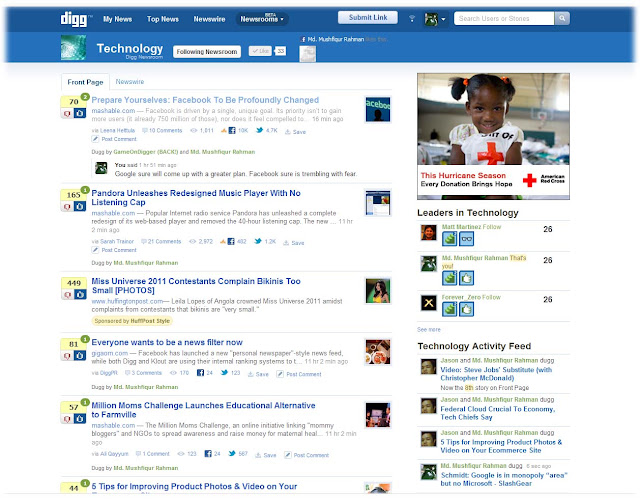Follow Forever_Zero in Leaders list
This screenshot has height=499, width=640.
pos(491,297)
